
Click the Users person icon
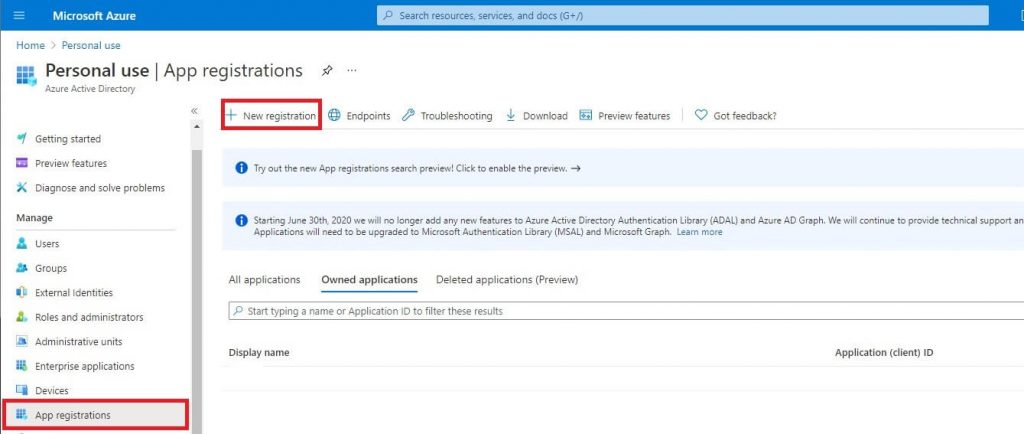[22, 243]
